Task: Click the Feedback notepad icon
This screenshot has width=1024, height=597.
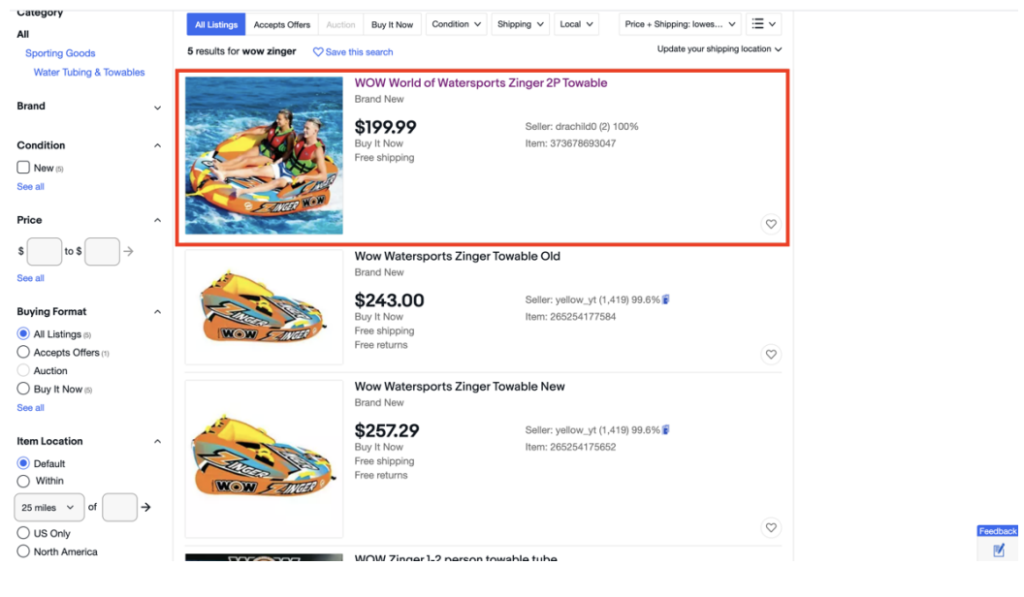Action: tap(998, 550)
